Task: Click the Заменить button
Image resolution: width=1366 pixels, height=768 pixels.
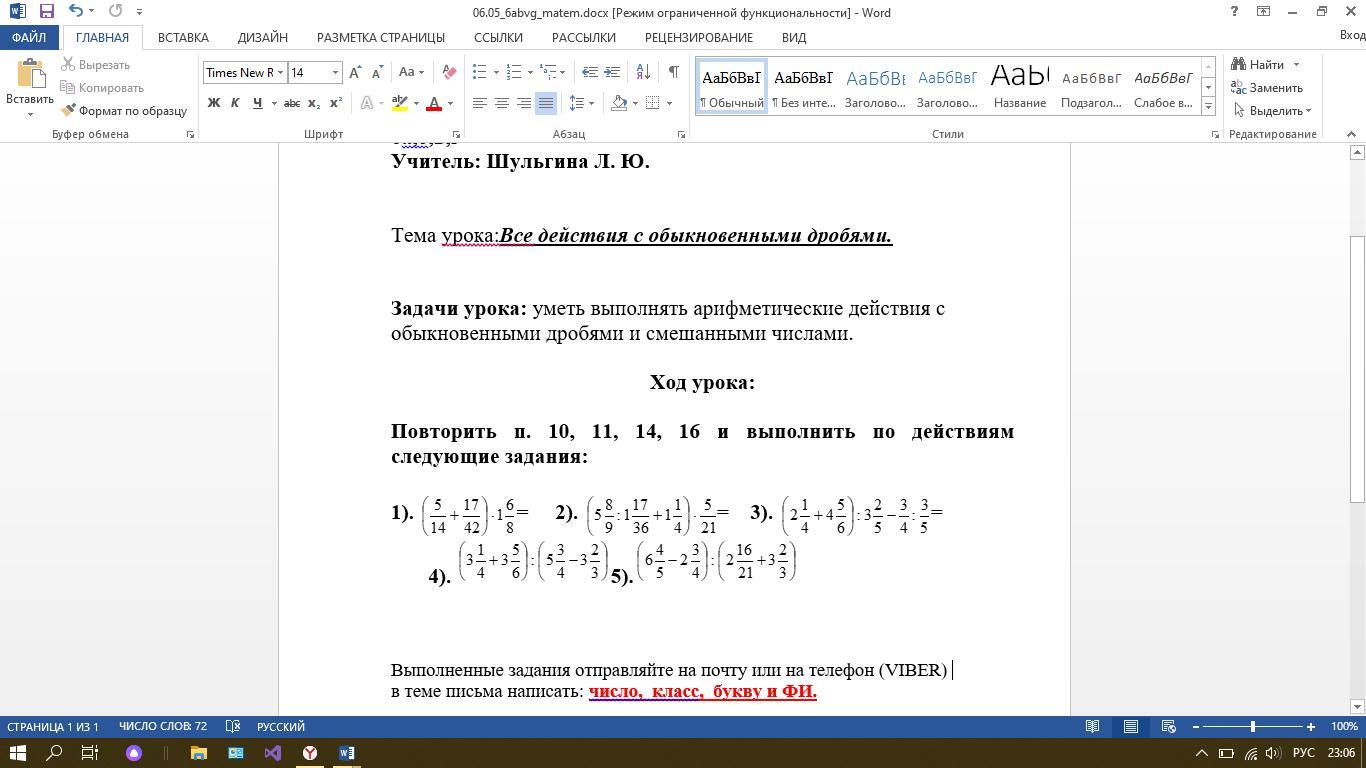Action: 1267,88
